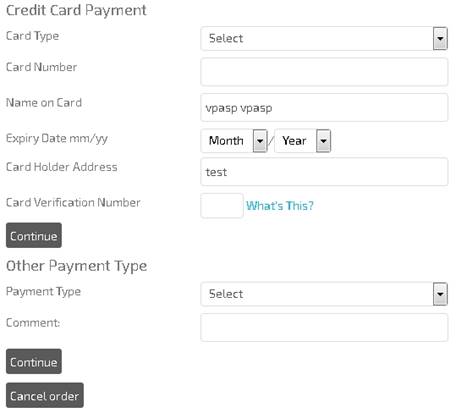
Task: Click the Card Type label text
Action: (x=32, y=36)
